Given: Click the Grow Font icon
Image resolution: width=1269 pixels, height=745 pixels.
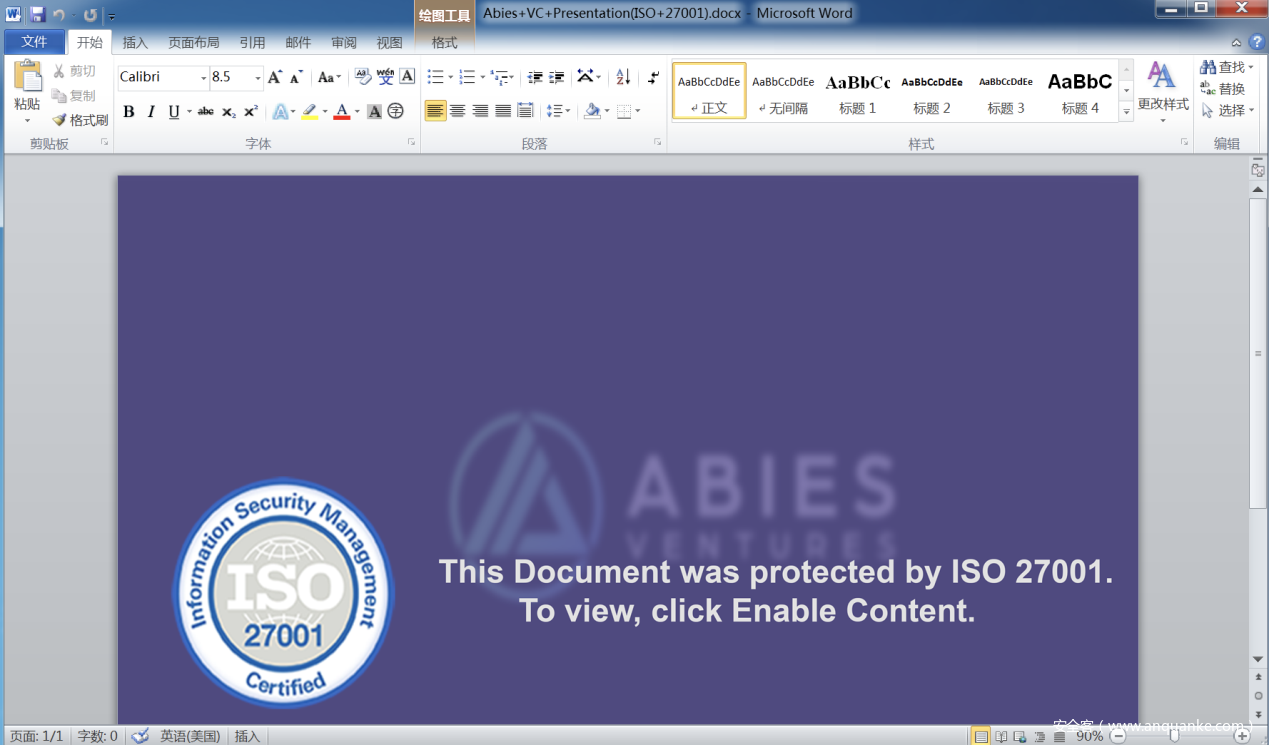Looking at the screenshot, I should pos(275,77).
